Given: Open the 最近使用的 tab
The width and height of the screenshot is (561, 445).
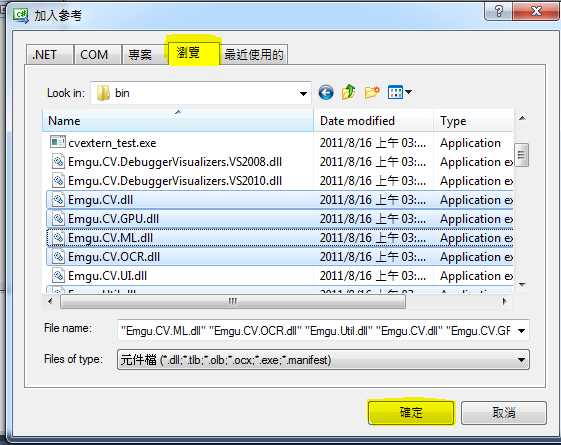Looking at the screenshot, I should coord(254,55).
